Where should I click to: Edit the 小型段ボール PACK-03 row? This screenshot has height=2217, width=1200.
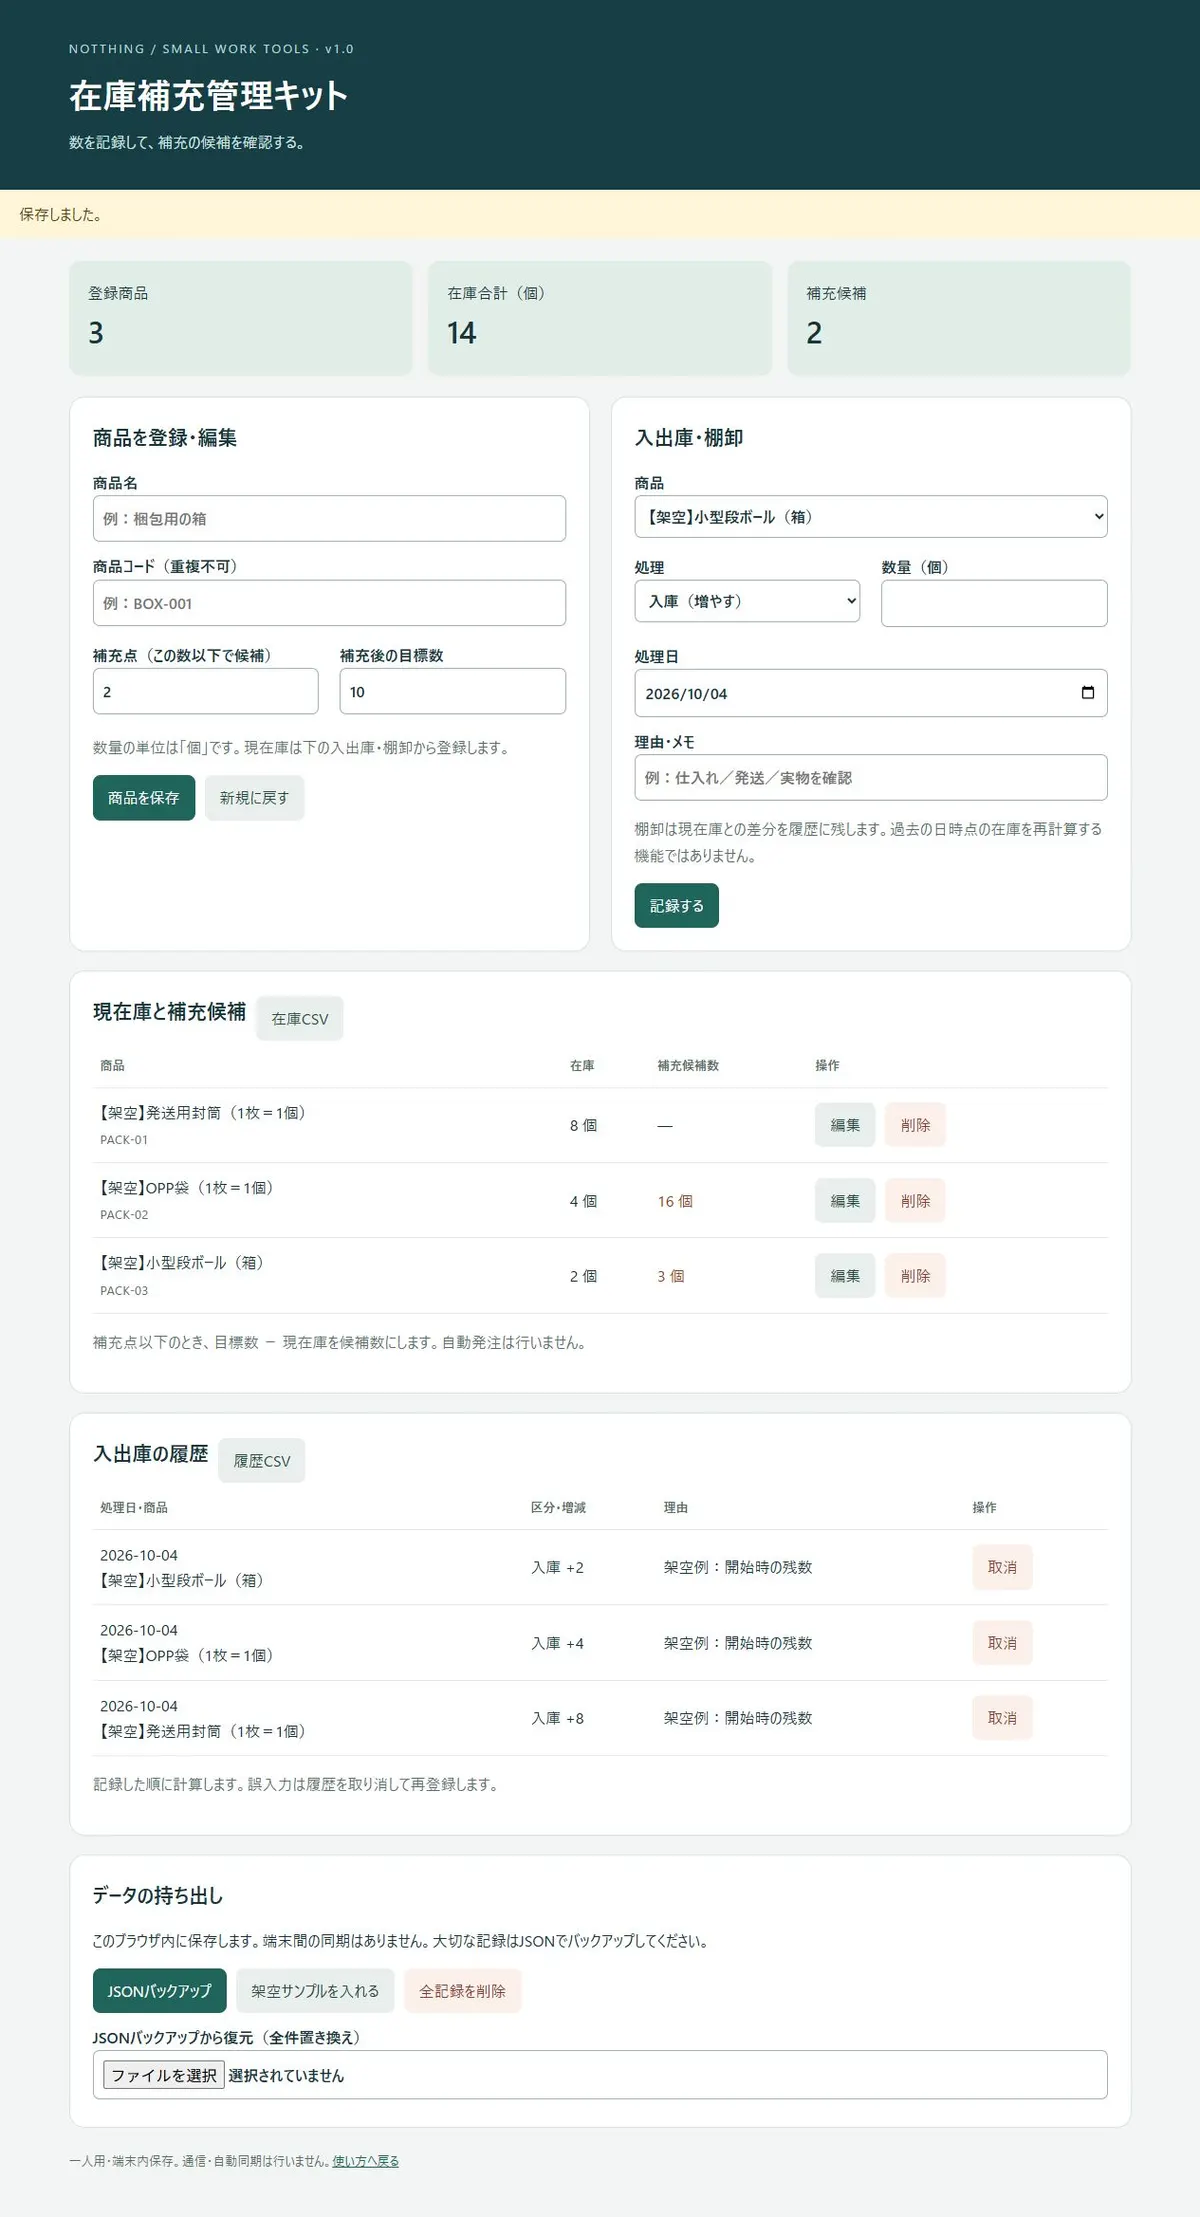click(845, 1275)
